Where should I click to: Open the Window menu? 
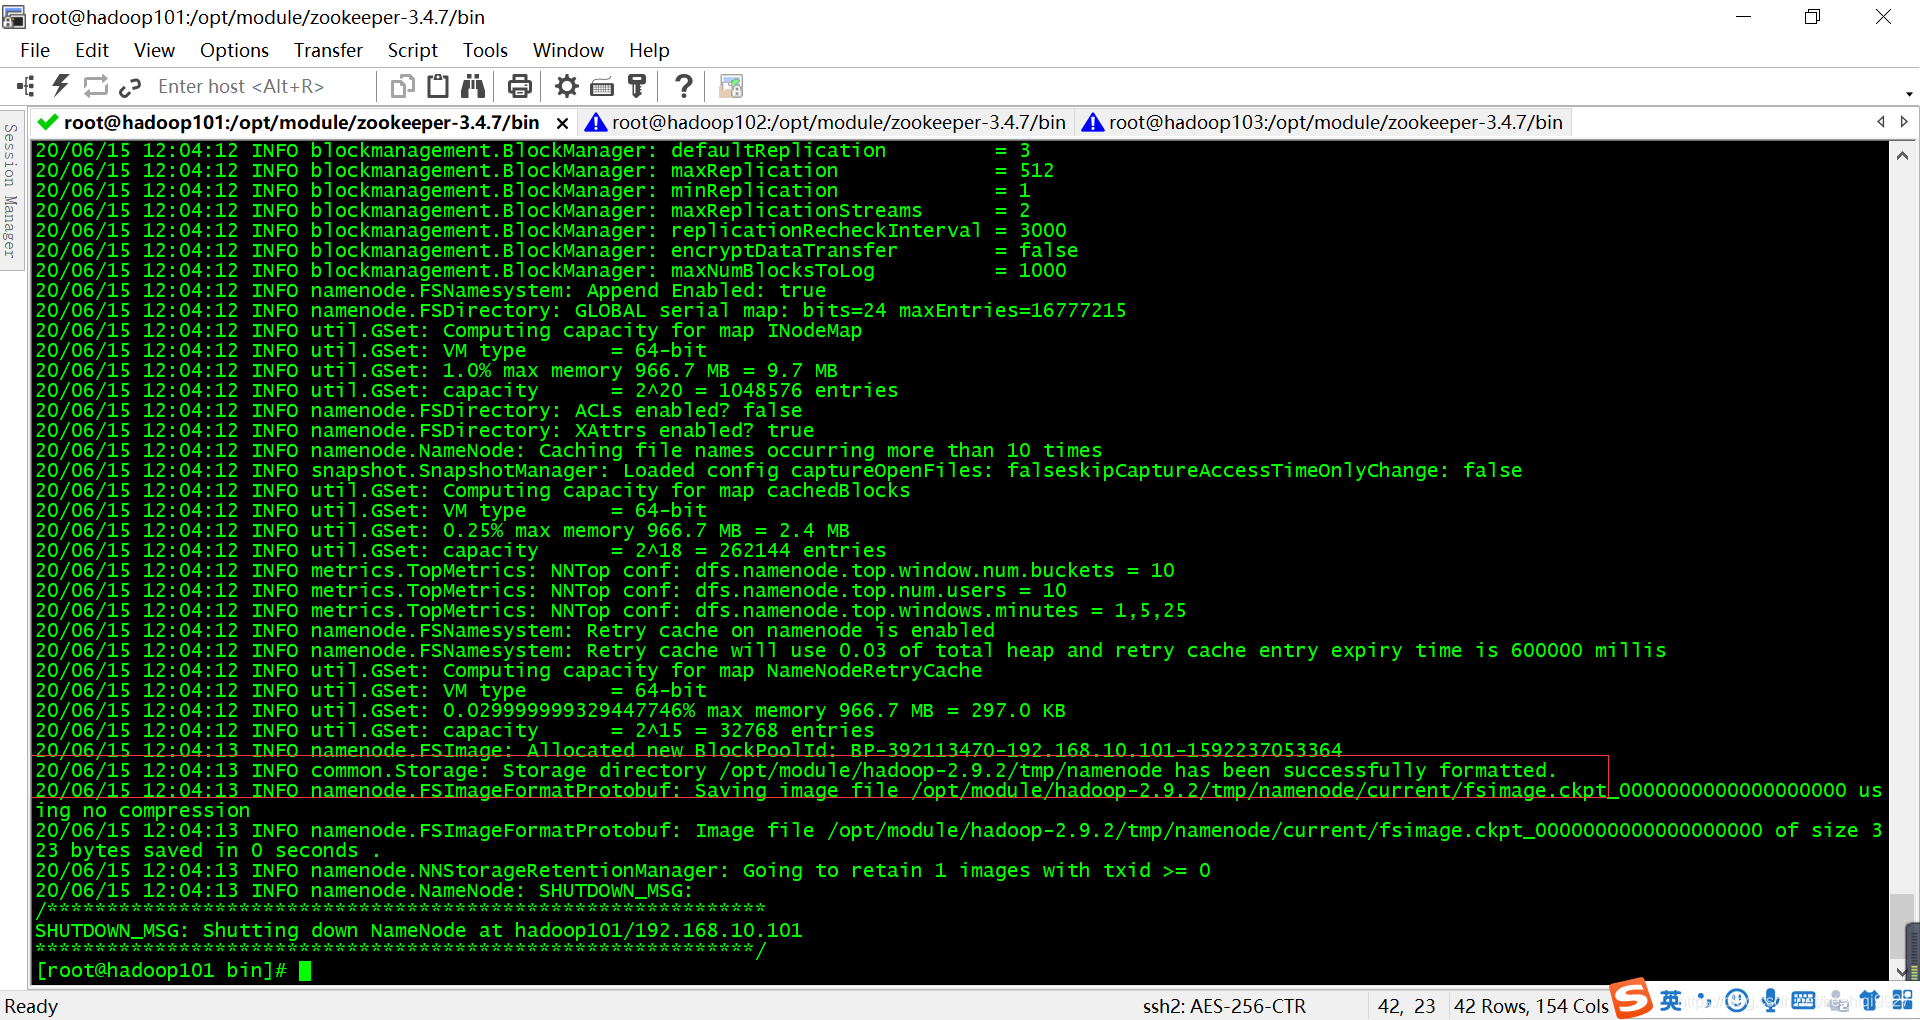point(568,50)
